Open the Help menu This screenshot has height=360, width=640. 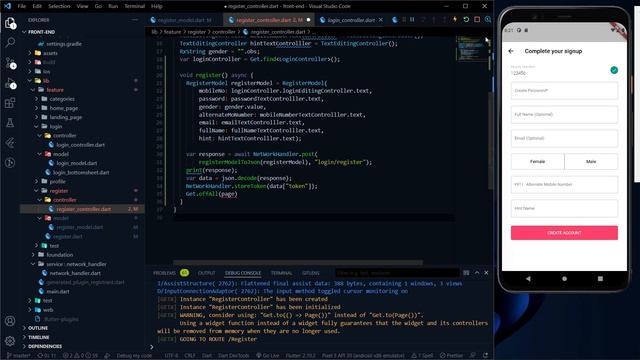157,6
